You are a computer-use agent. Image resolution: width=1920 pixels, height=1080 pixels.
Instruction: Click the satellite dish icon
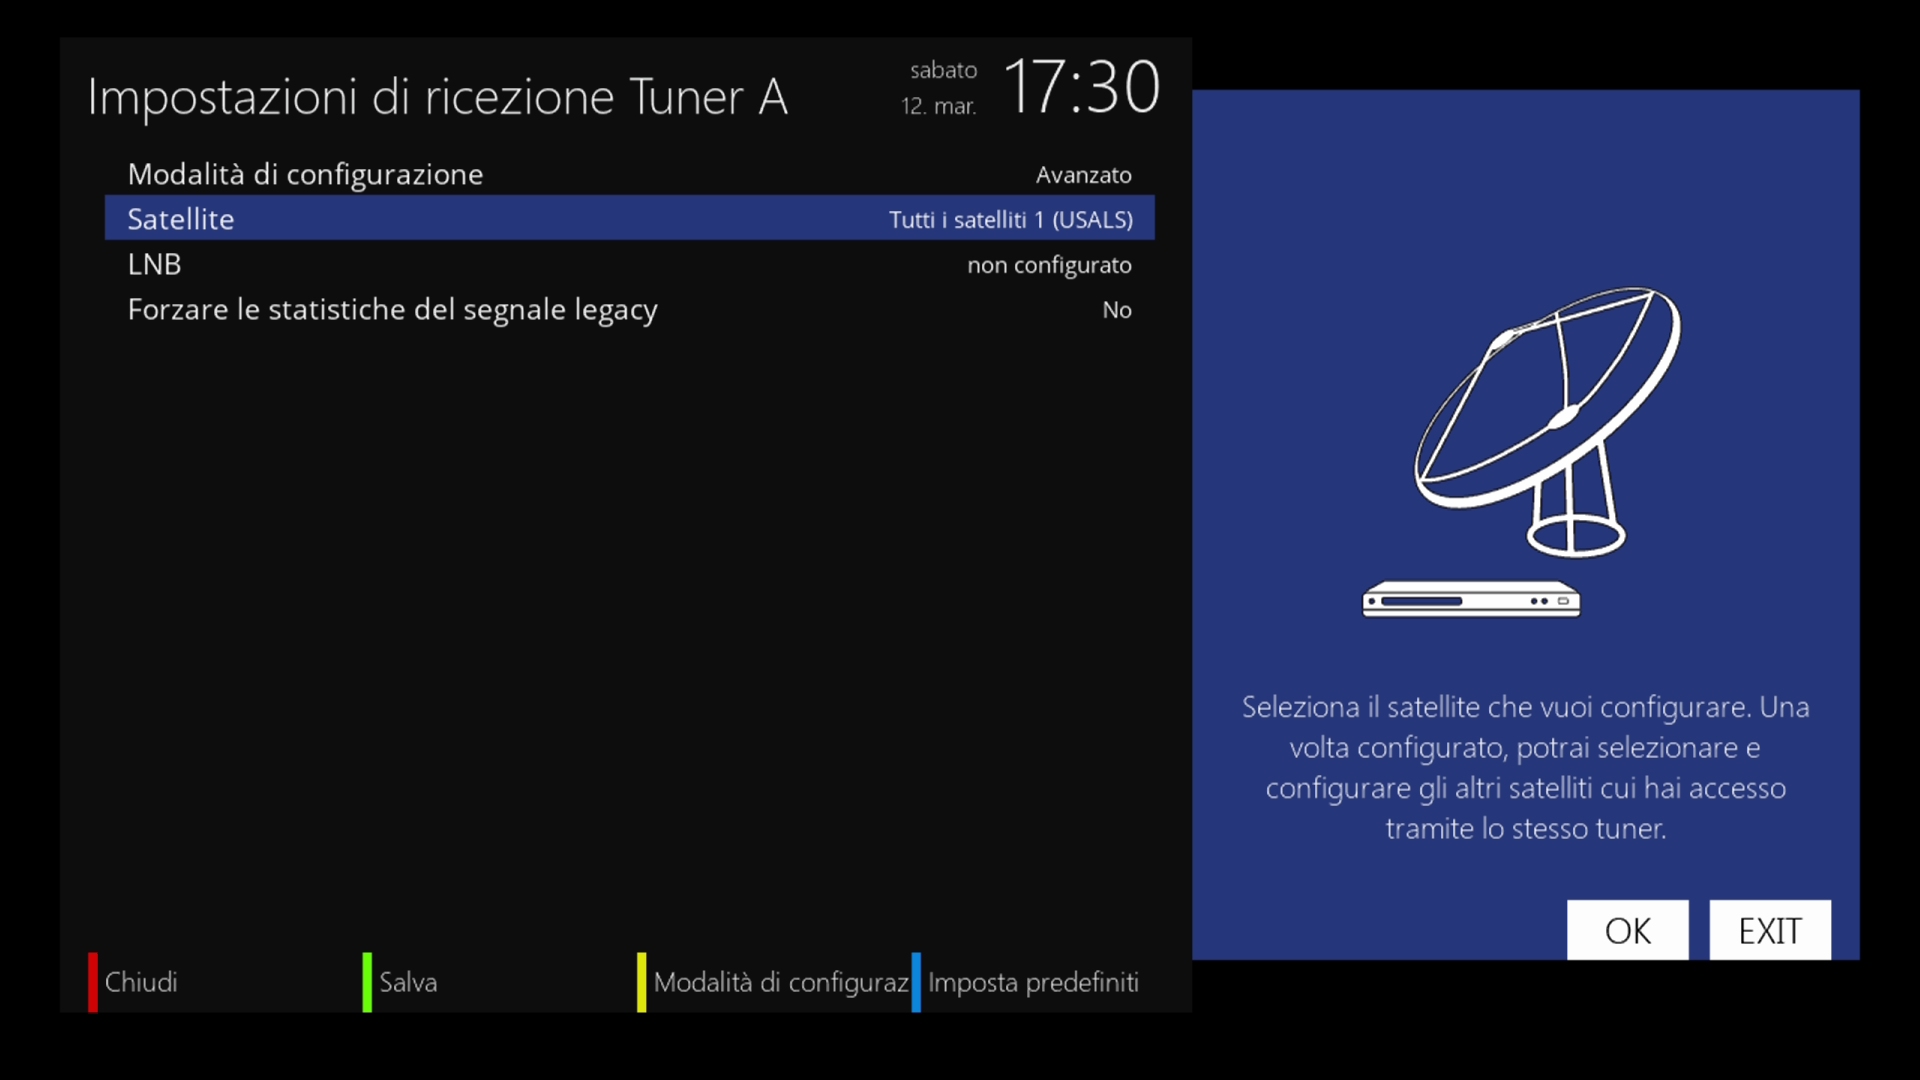tap(1547, 421)
